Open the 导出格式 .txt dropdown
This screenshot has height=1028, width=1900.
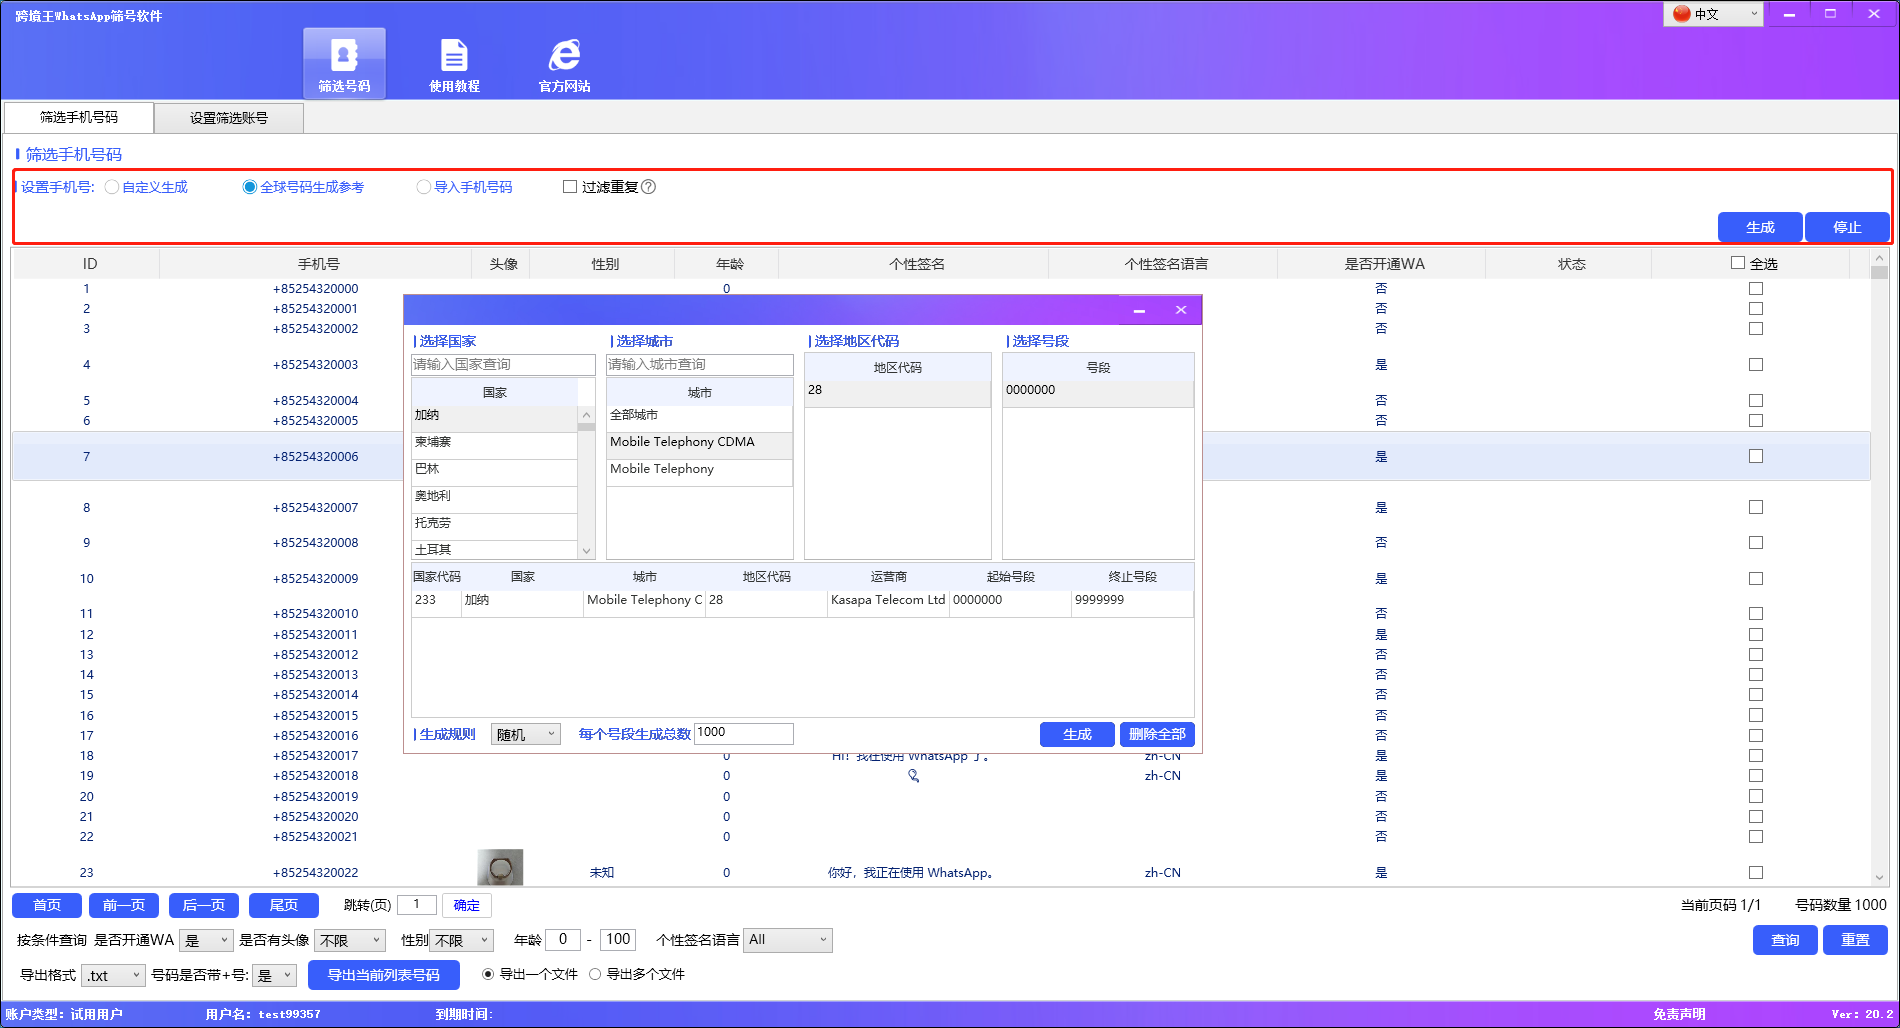point(112,974)
